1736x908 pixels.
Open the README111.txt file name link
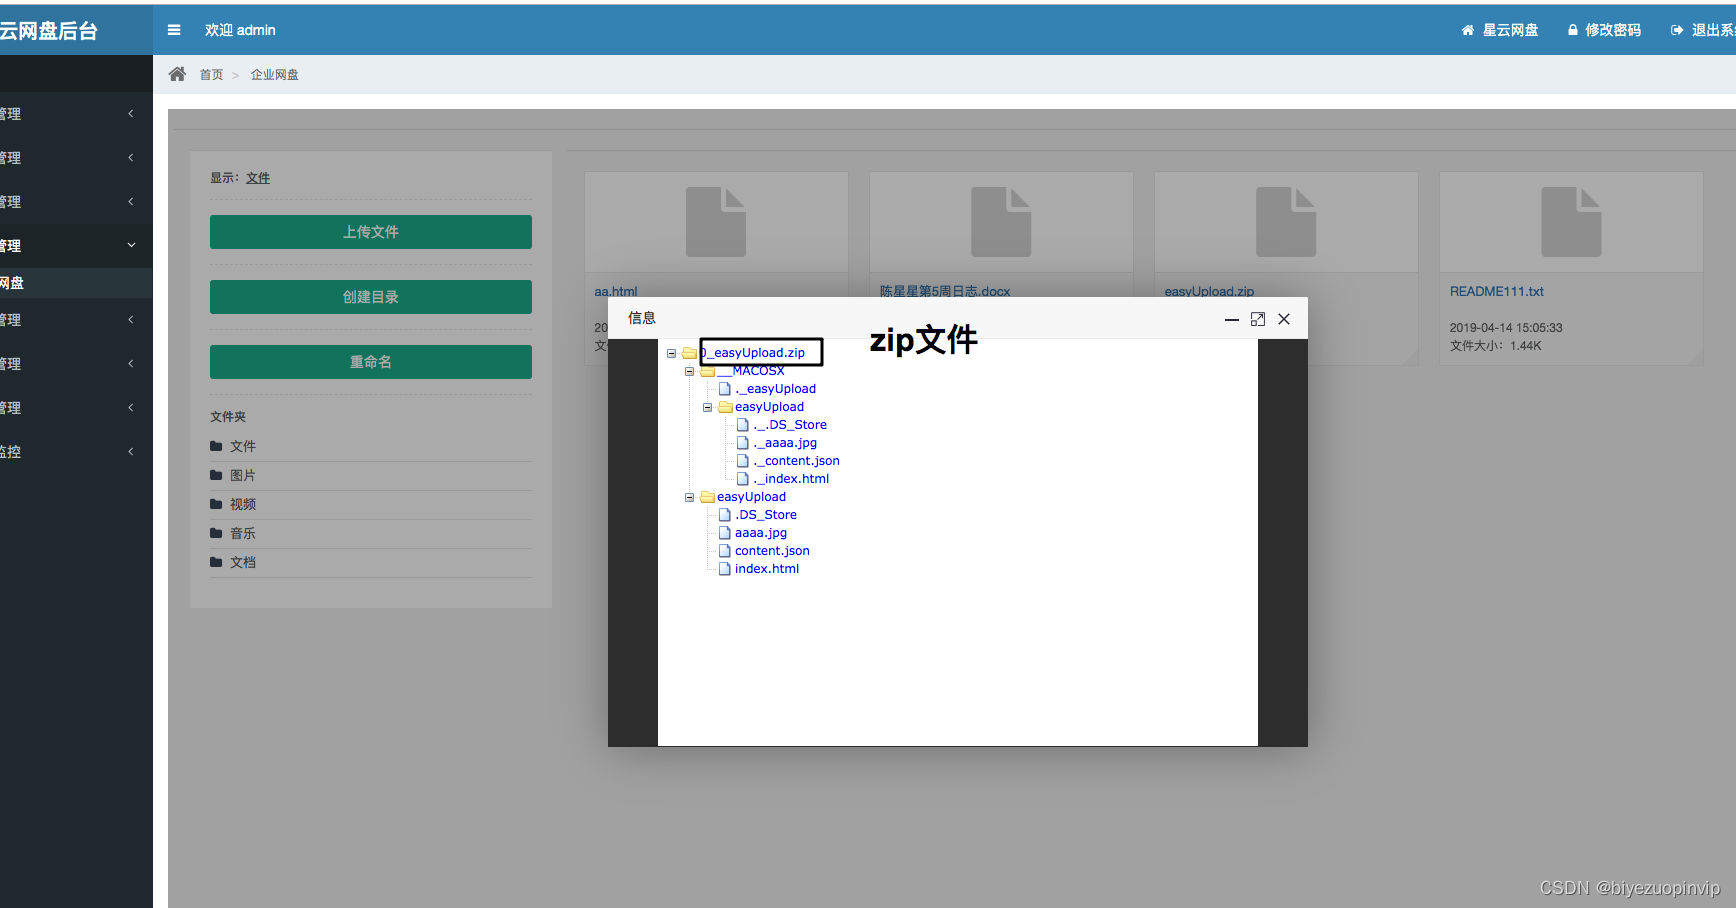(1497, 292)
